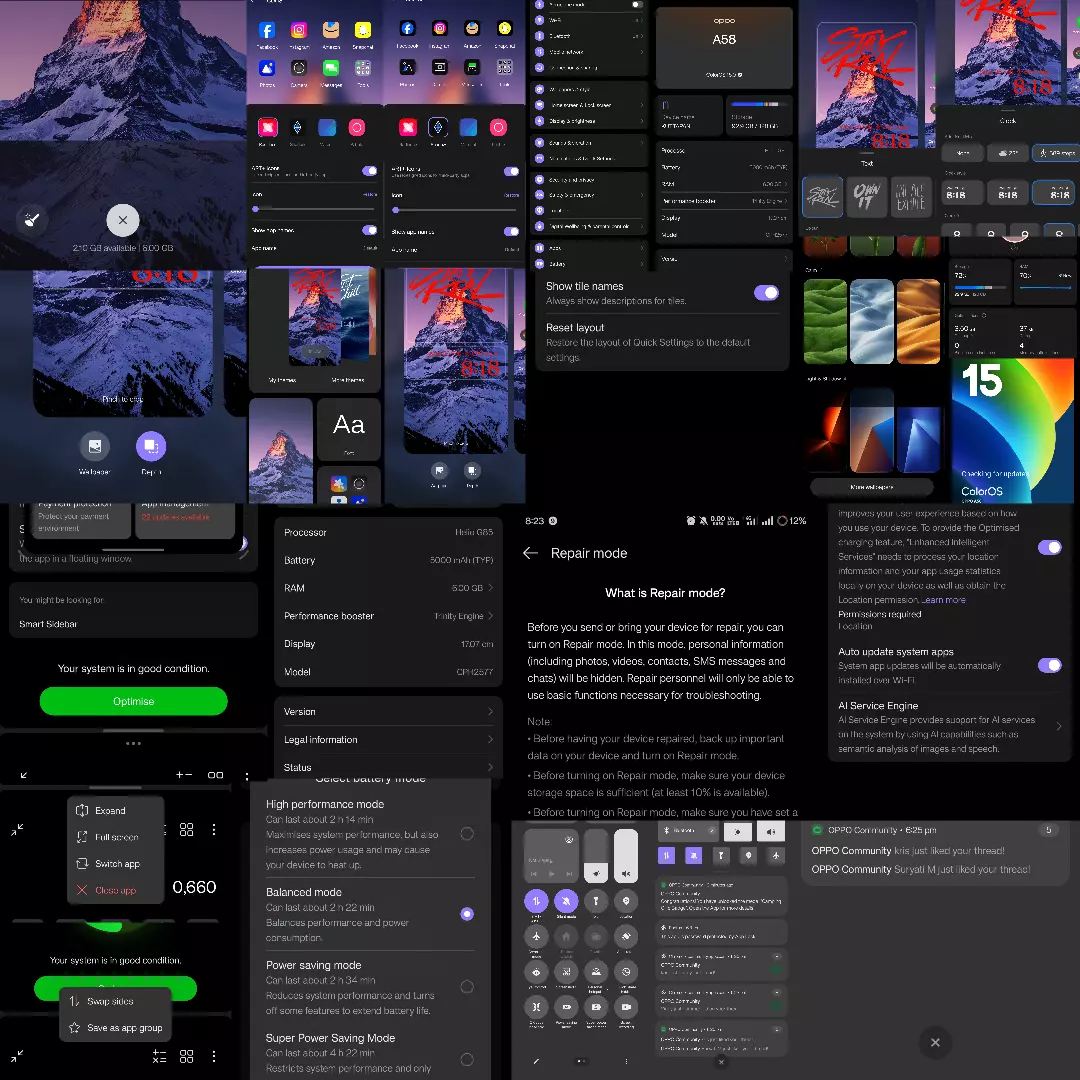Tap the purple Depth effect icon

(x=151, y=446)
